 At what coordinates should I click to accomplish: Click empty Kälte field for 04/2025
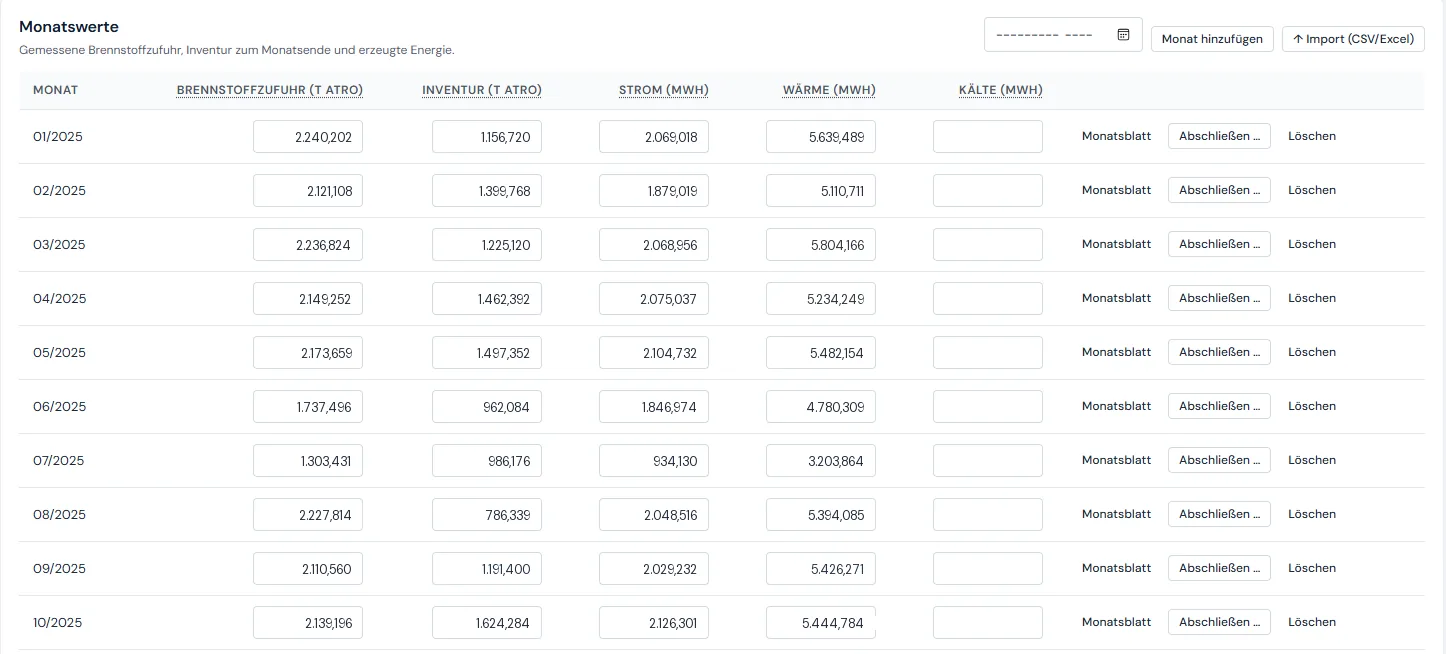tap(988, 298)
